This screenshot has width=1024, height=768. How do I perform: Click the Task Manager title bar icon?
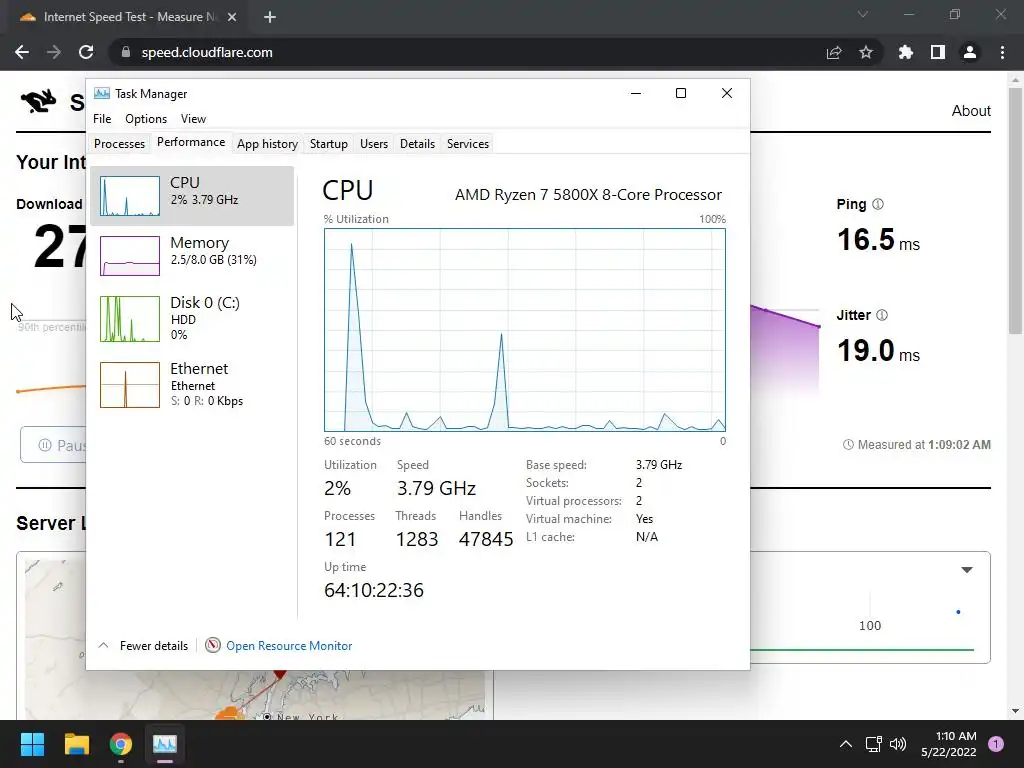[x=102, y=93]
